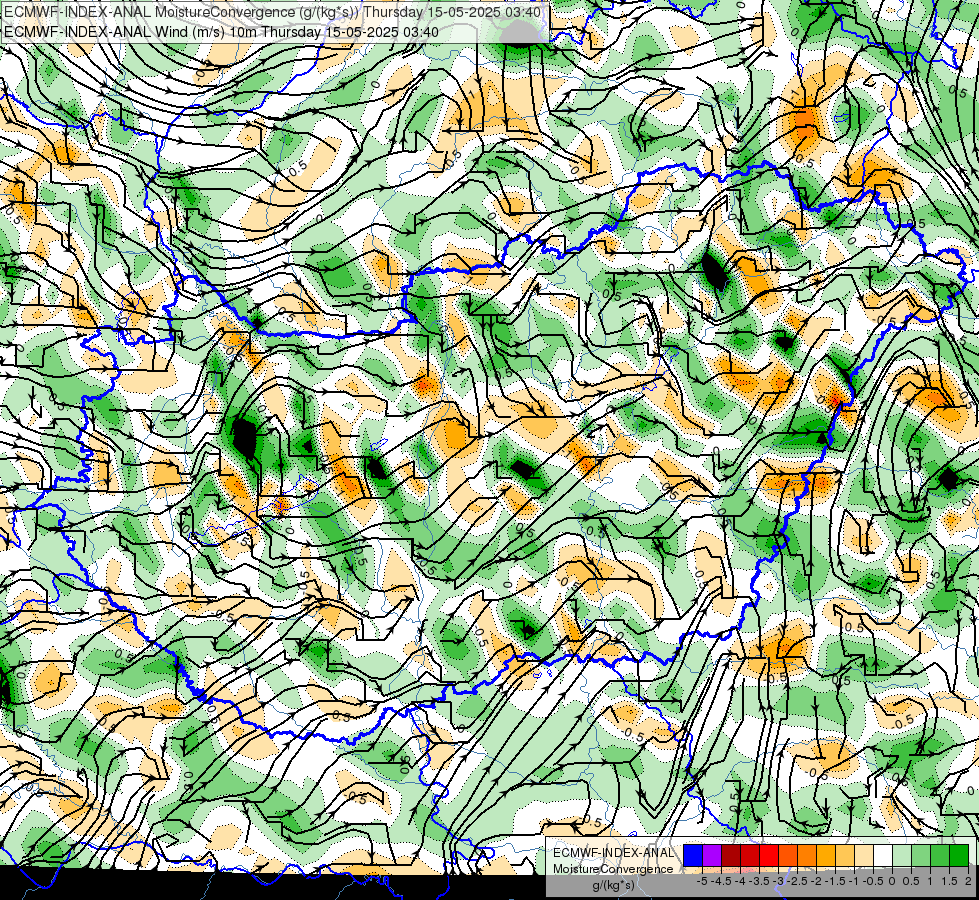
Task: Click the legend tick value 2
Action: coord(968,881)
